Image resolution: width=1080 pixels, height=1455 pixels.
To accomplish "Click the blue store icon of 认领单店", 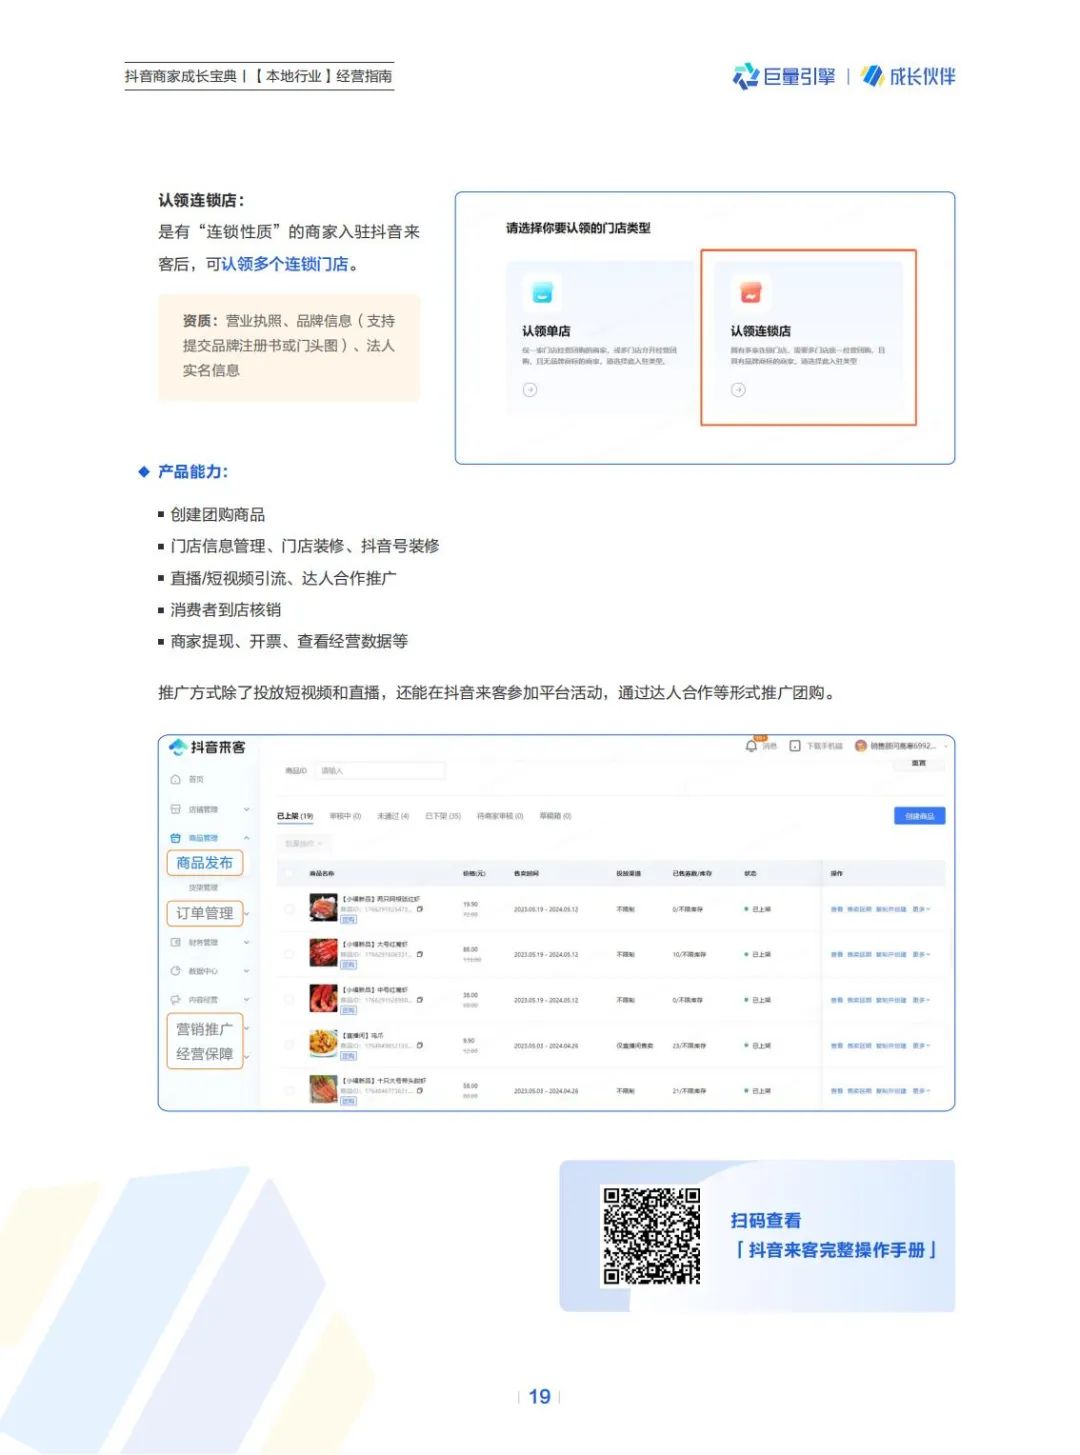I will click(543, 293).
